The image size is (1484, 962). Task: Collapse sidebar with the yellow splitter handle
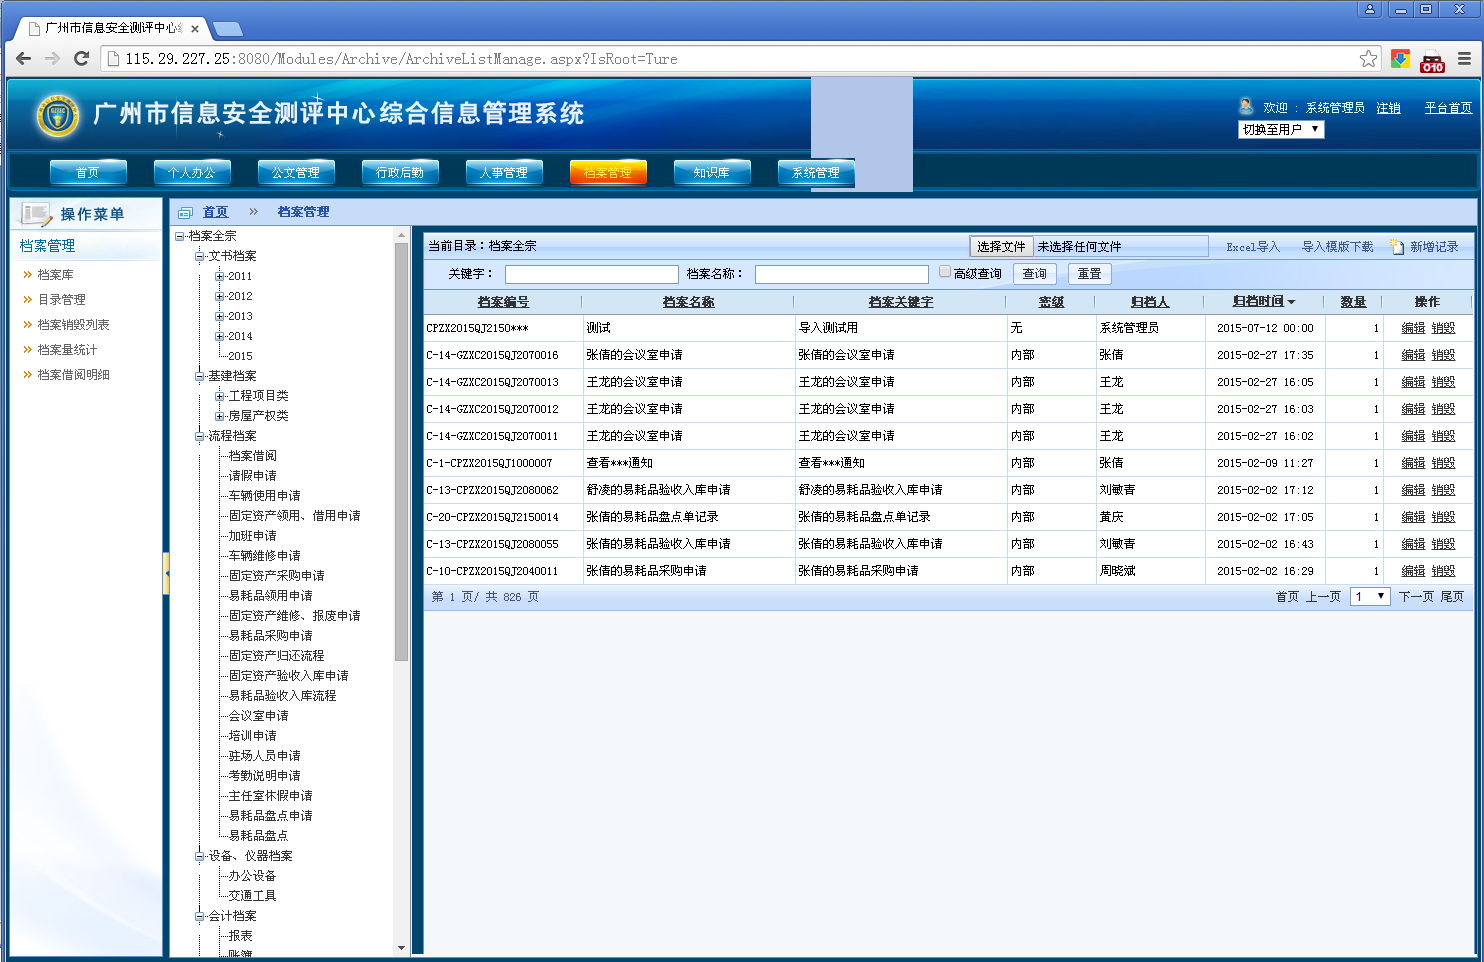pos(166,574)
